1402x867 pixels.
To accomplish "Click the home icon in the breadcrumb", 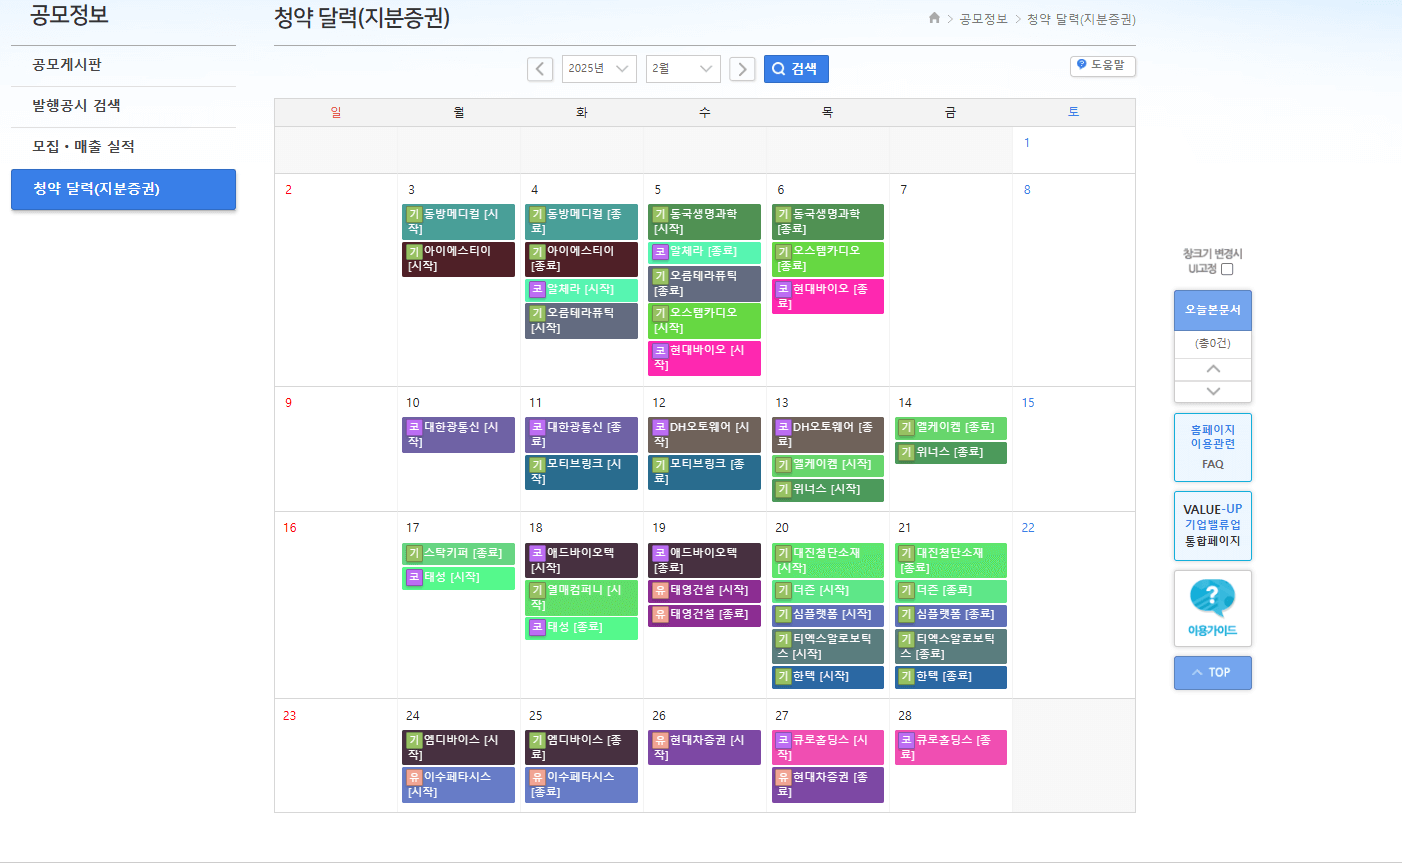I will 934,18.
